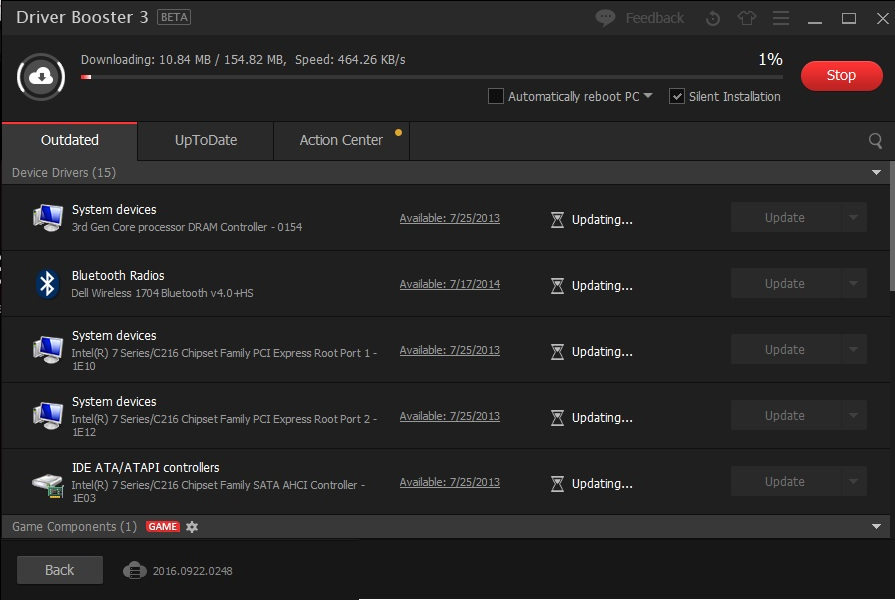Image resolution: width=895 pixels, height=600 pixels.
Task: Click Updating status for Bluetooth Radios
Action: tap(602, 285)
